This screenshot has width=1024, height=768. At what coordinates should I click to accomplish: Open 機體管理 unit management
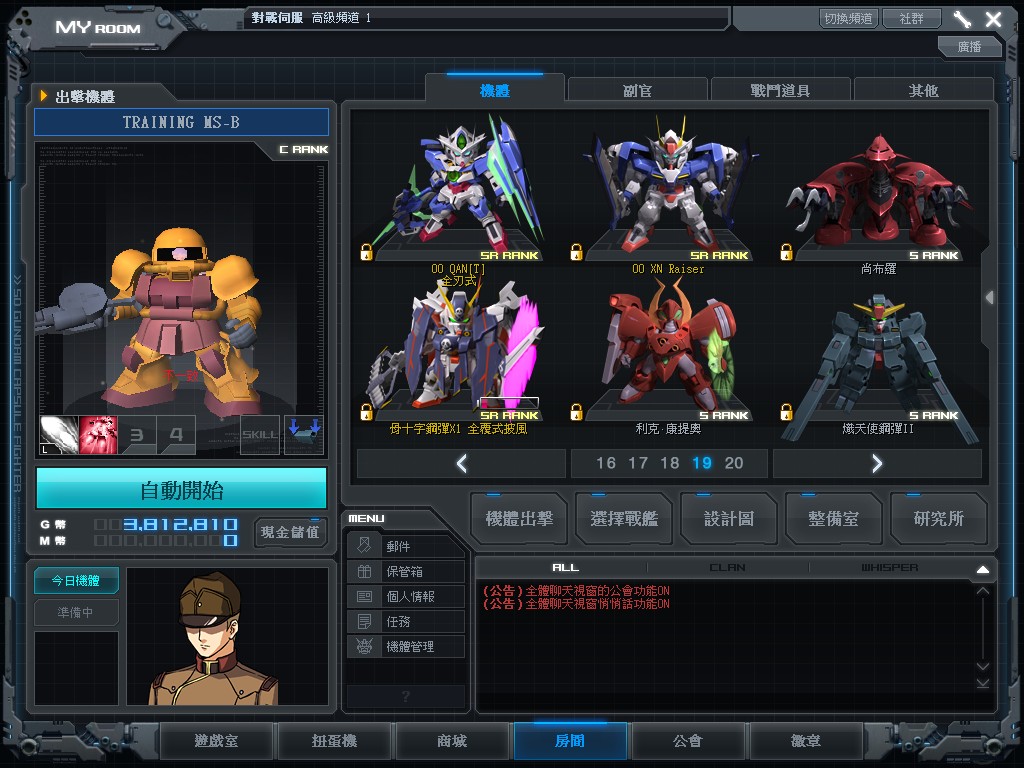(x=406, y=646)
